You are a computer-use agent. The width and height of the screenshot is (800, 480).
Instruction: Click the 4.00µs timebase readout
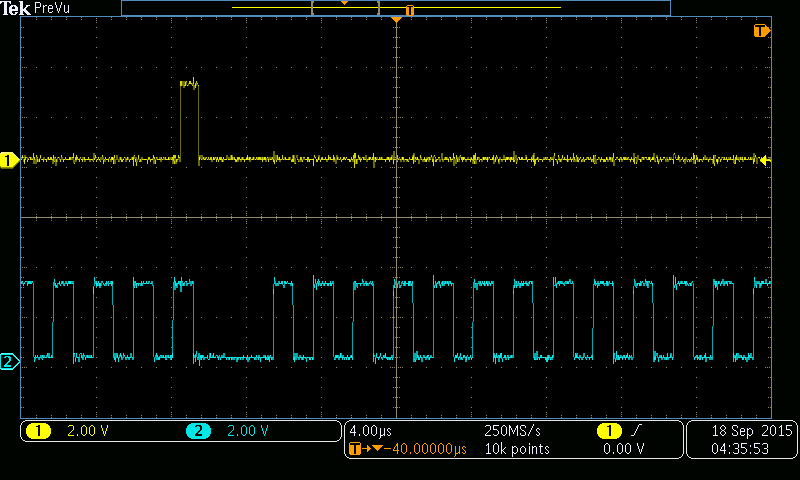click(370, 431)
